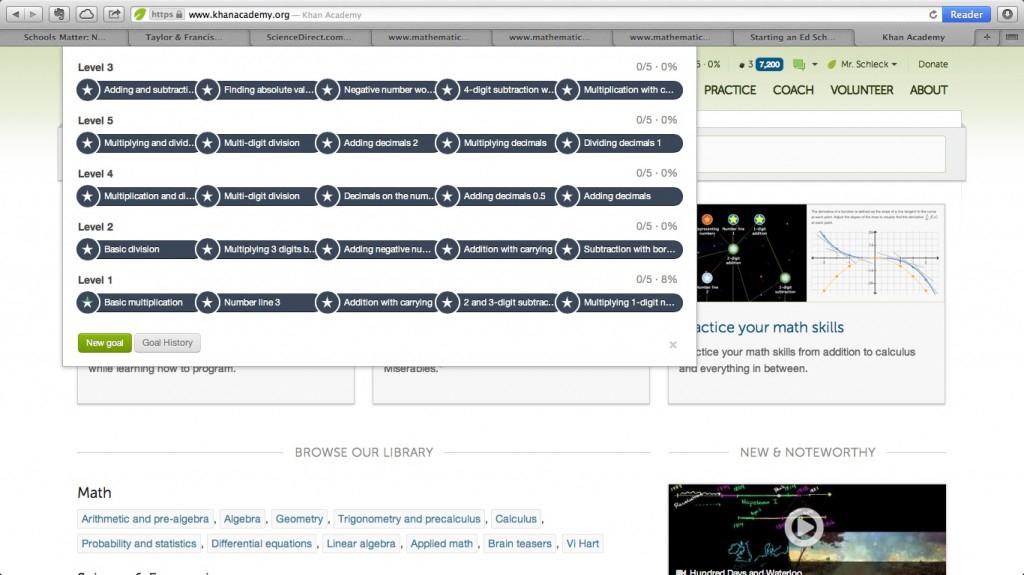Open the VOLUNTEER menu
Screen dimensions: 1024x575
(861, 90)
